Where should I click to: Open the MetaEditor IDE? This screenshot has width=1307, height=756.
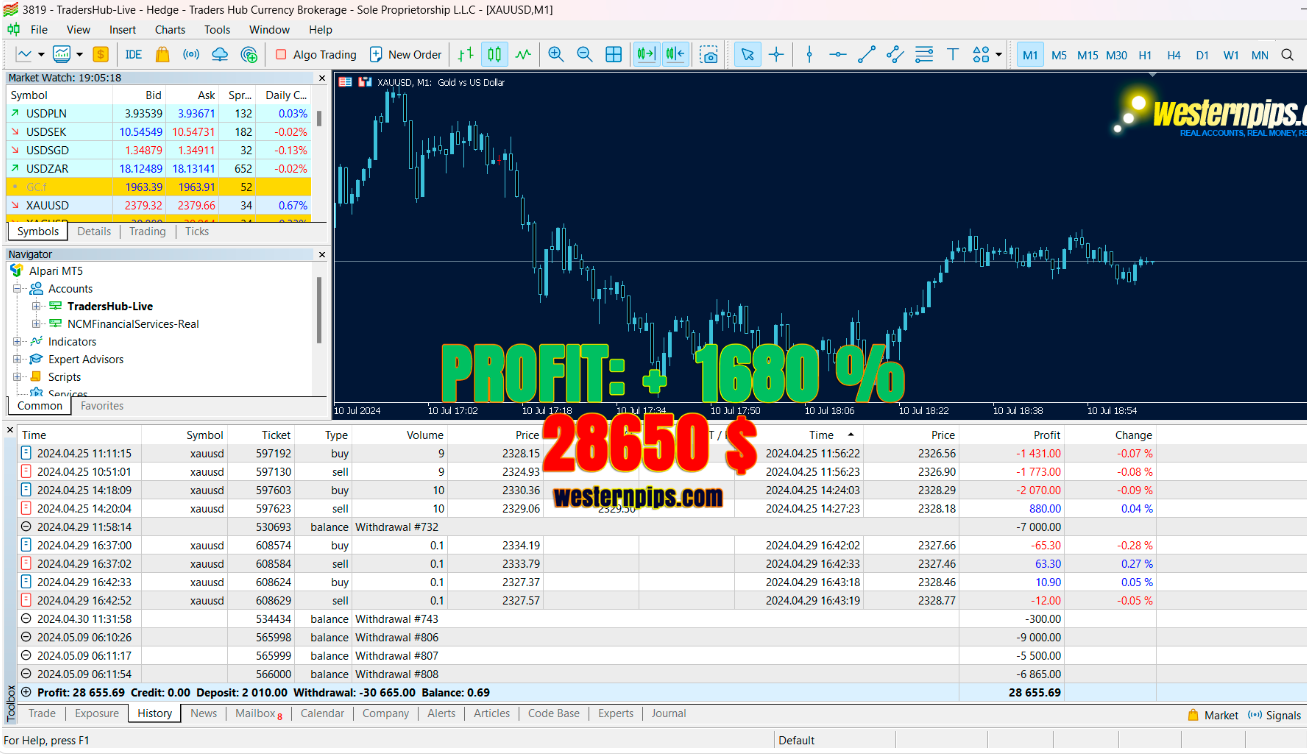click(133, 54)
